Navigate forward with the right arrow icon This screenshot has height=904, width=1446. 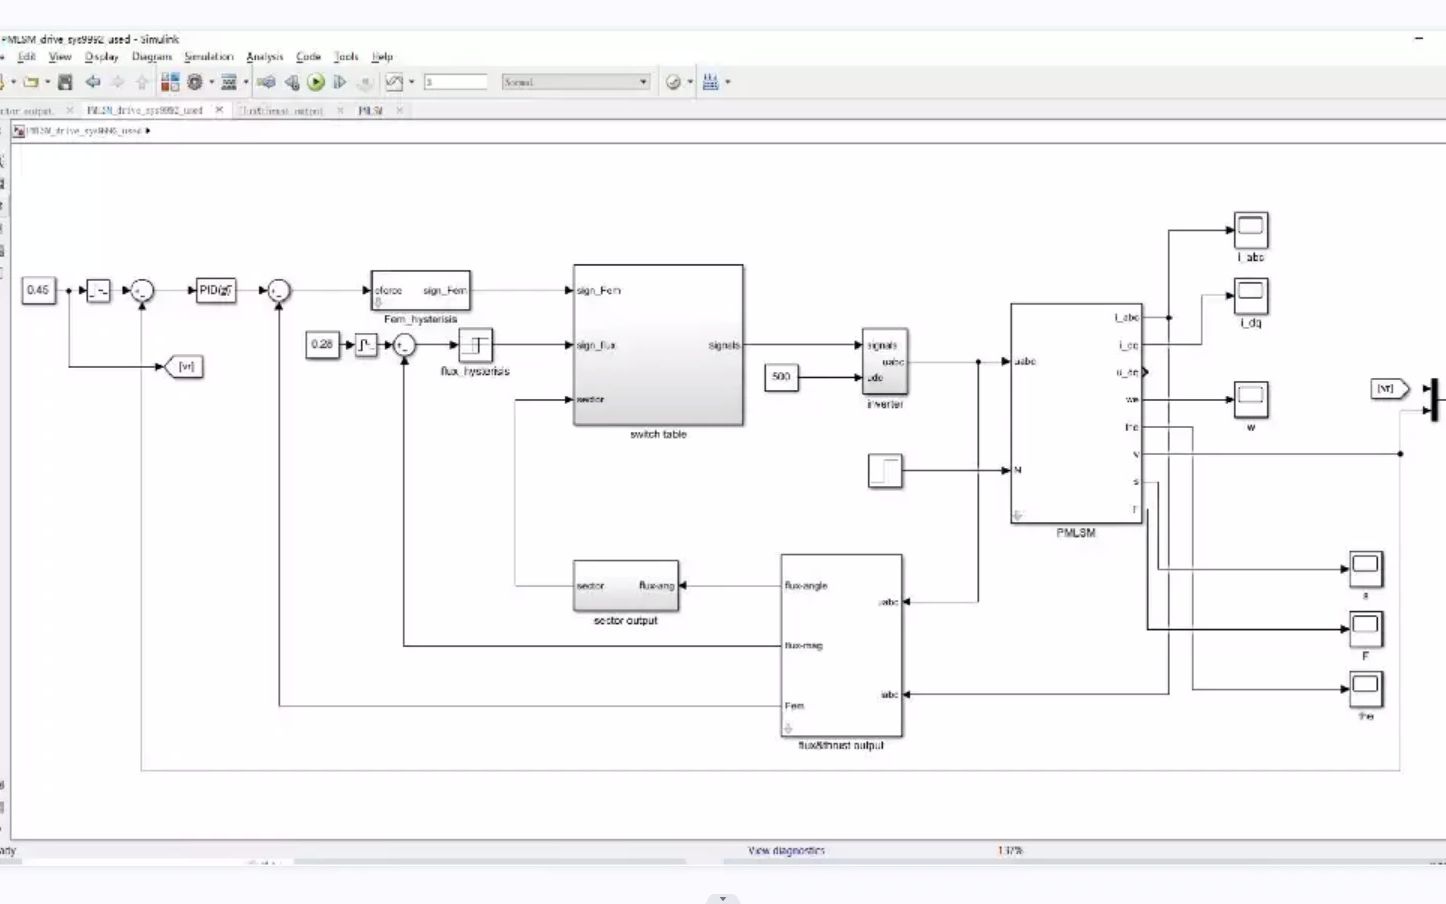(118, 82)
